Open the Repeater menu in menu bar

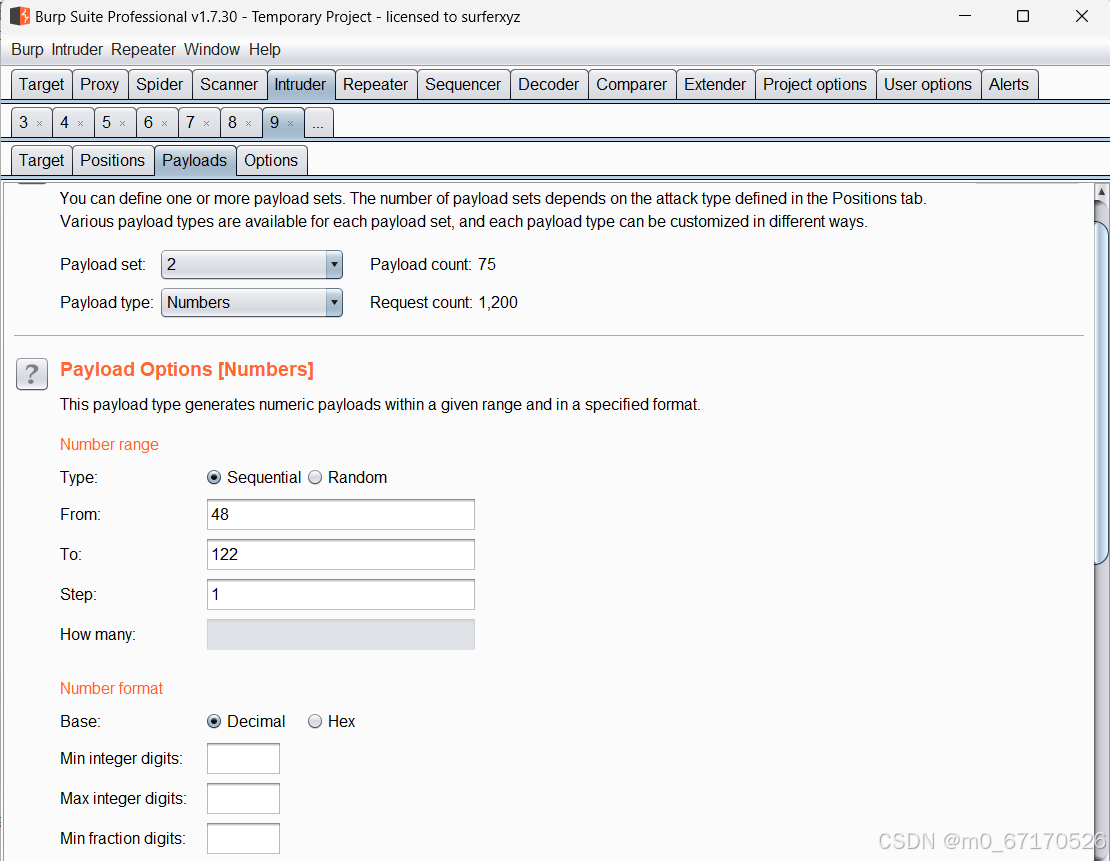click(143, 50)
